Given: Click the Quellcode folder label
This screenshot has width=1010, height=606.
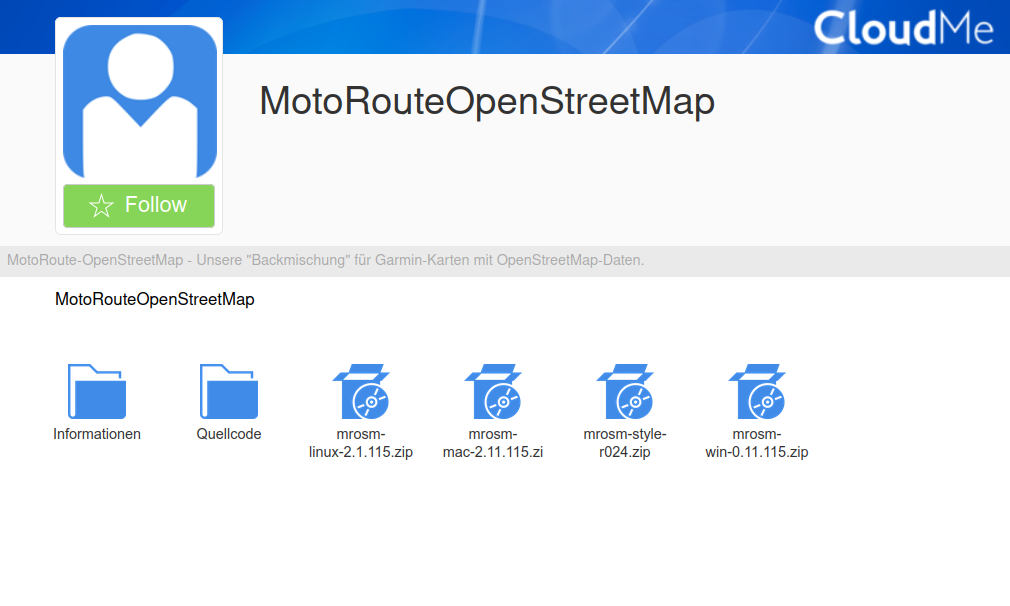Looking at the screenshot, I should (x=229, y=434).
